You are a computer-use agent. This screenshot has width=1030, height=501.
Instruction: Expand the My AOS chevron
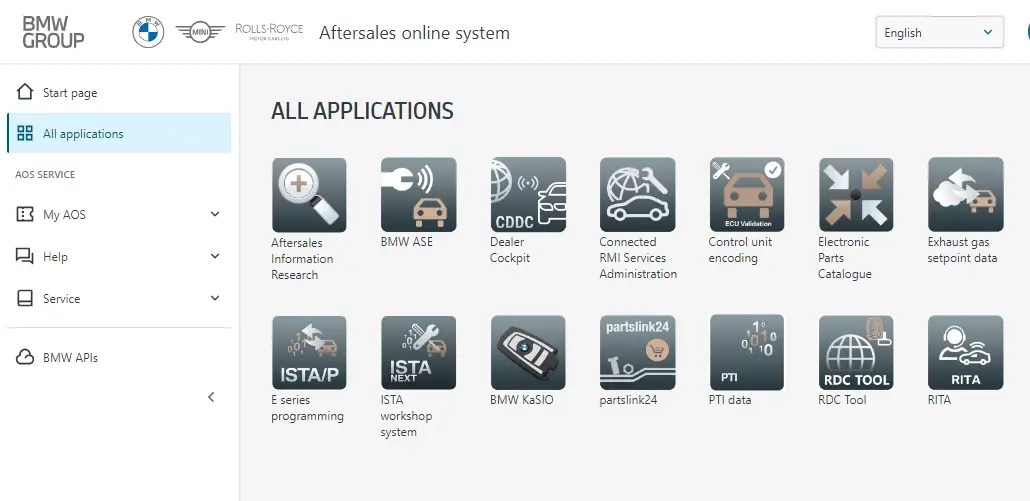point(215,214)
